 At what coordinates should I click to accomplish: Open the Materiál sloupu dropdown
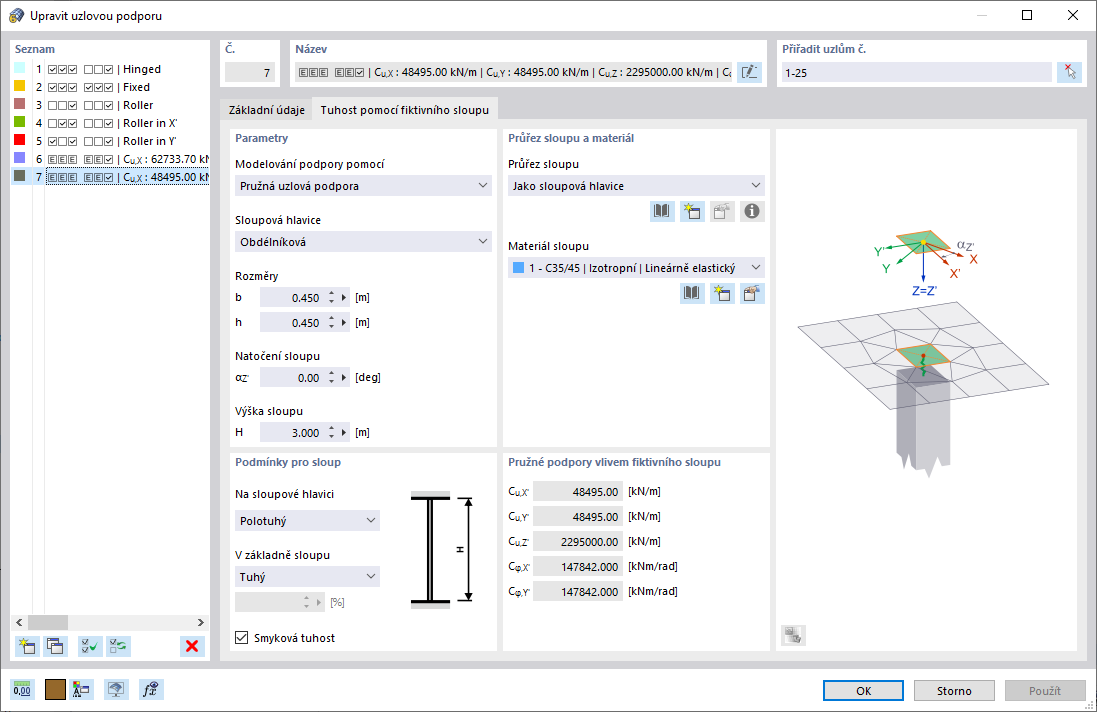pyautogui.click(x=636, y=268)
